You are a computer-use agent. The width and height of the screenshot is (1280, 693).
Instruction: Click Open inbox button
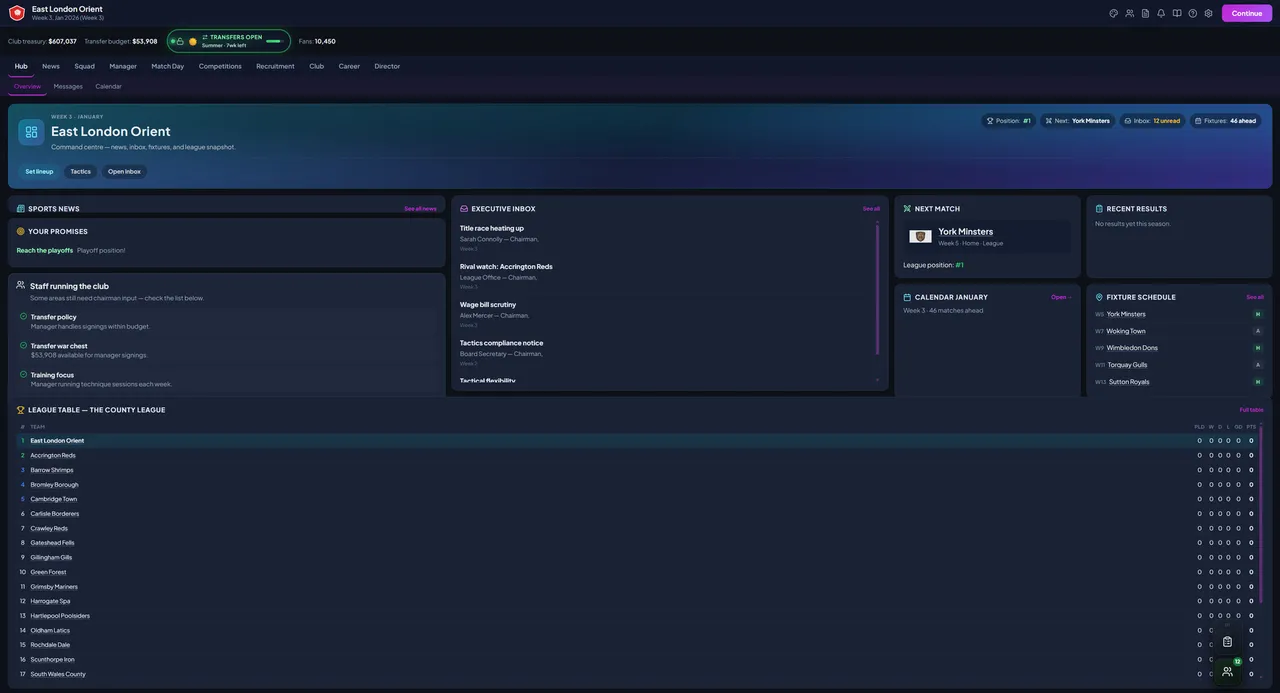pyautogui.click(x=124, y=171)
